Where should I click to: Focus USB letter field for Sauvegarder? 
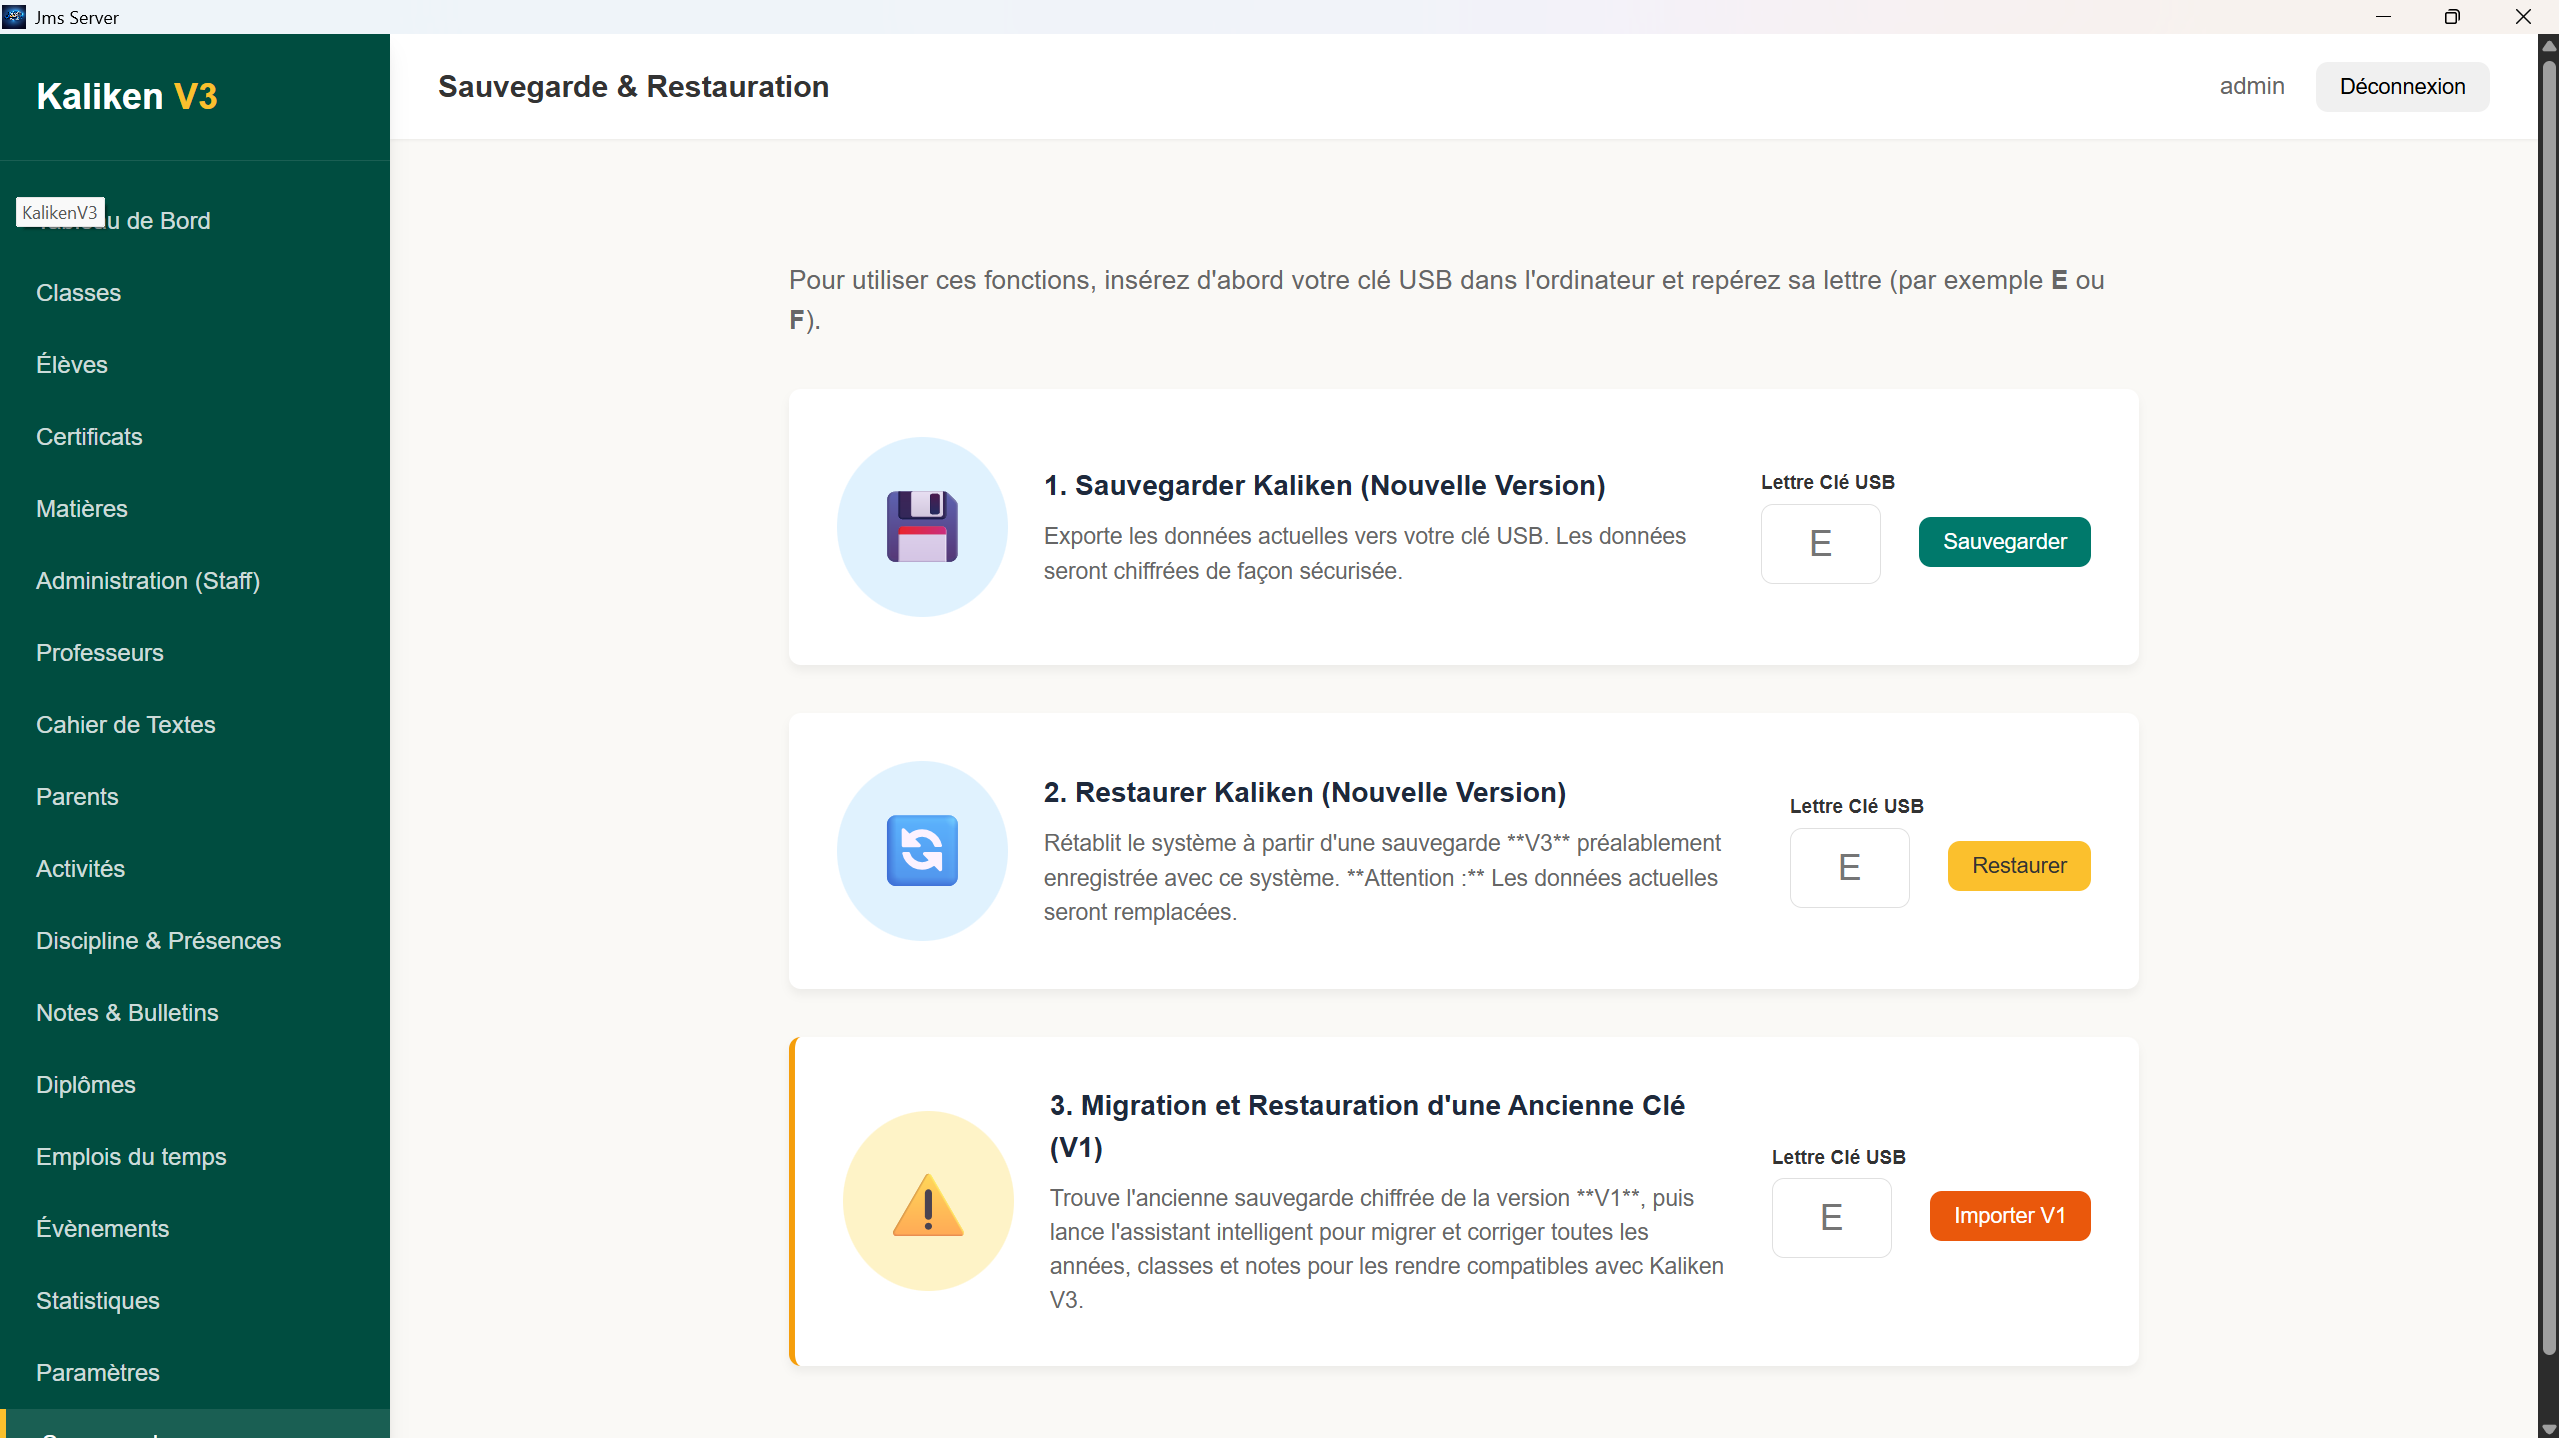pos(1820,544)
